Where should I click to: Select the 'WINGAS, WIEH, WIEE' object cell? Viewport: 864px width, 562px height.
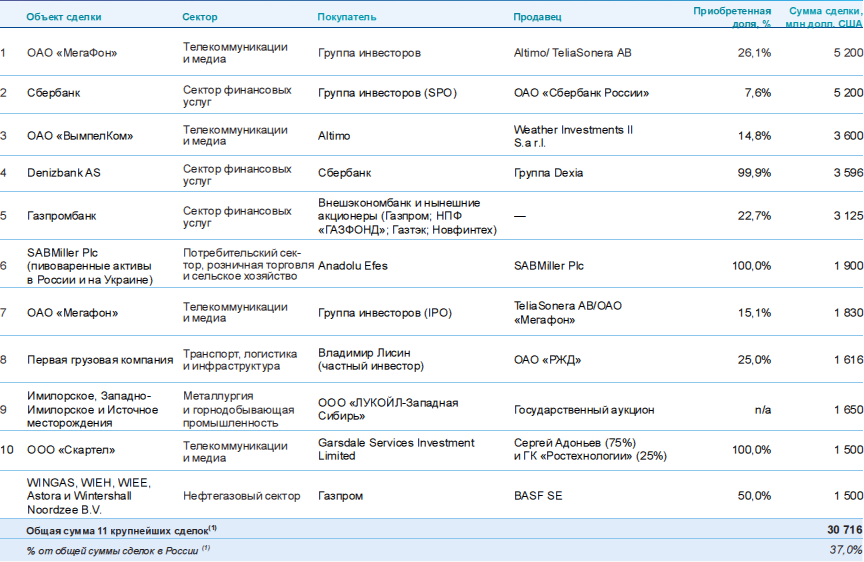pyautogui.click(x=89, y=496)
